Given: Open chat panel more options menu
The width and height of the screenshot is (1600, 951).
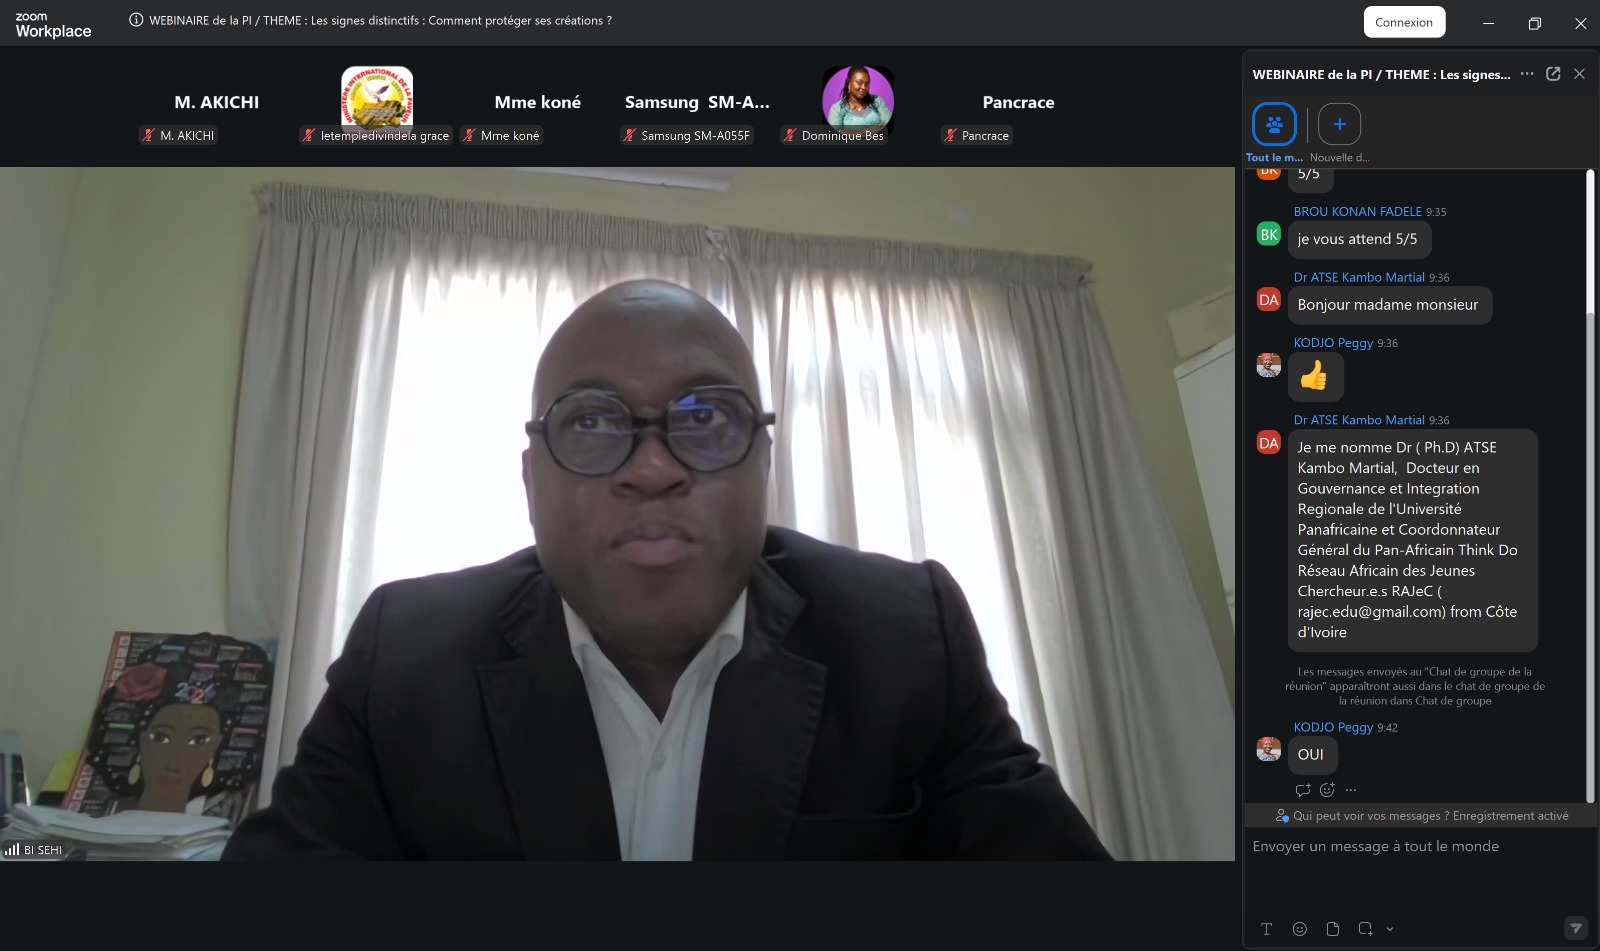Looking at the screenshot, I should 1527,74.
